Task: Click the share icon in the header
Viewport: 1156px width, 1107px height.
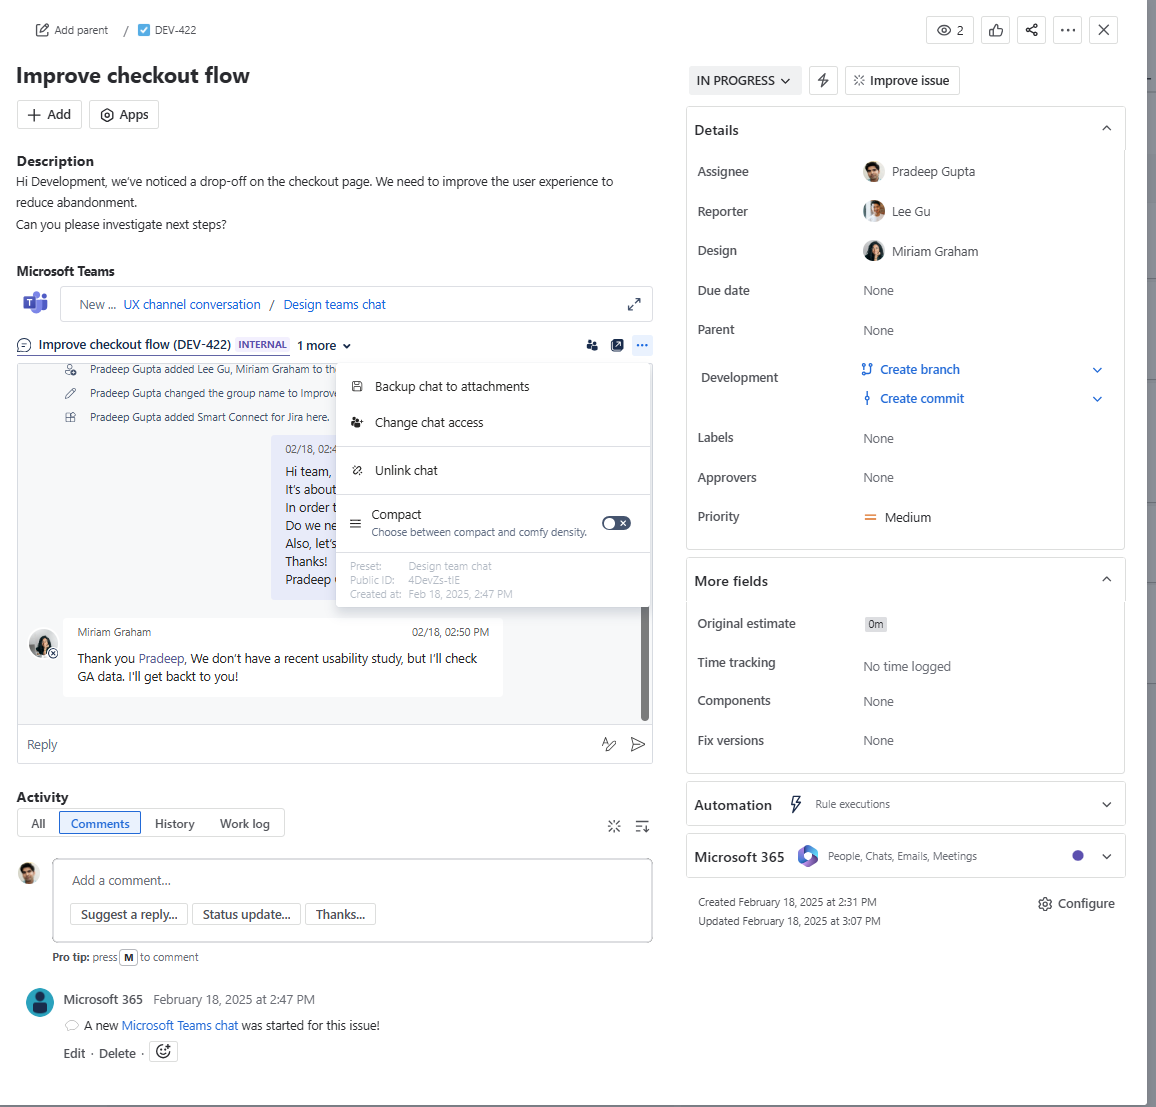Action: (x=1031, y=30)
